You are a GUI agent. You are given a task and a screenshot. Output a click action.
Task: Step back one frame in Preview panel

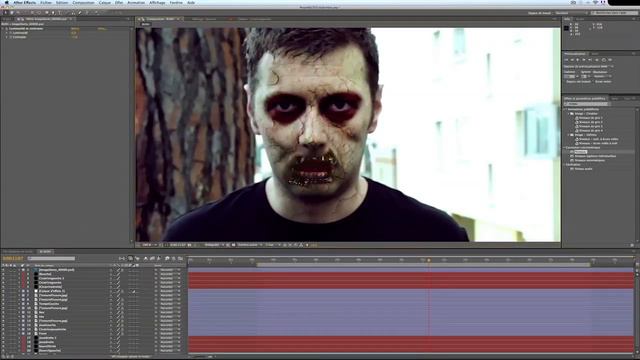[x=572, y=60]
